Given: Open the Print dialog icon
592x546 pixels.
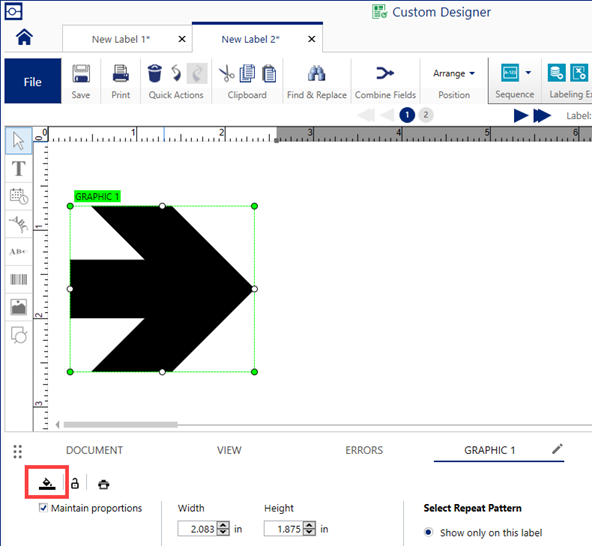Looking at the screenshot, I should [x=120, y=73].
